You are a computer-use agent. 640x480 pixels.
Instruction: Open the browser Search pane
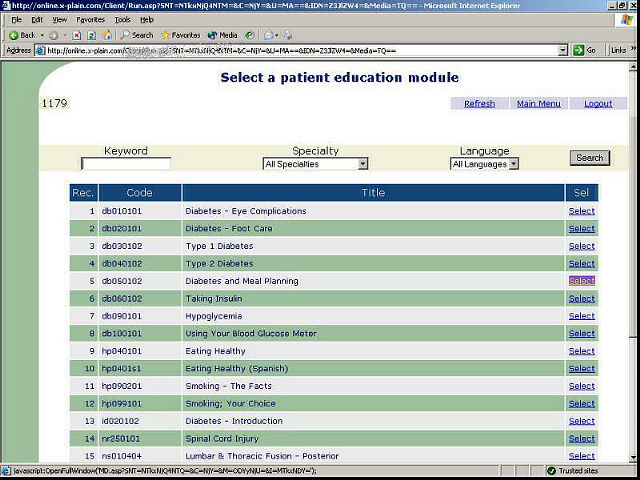(137, 35)
